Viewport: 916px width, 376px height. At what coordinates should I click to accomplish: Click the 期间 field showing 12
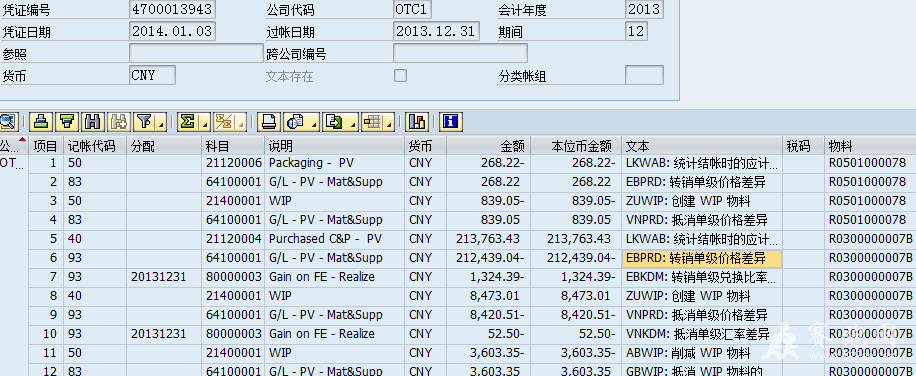pyautogui.click(x=636, y=31)
